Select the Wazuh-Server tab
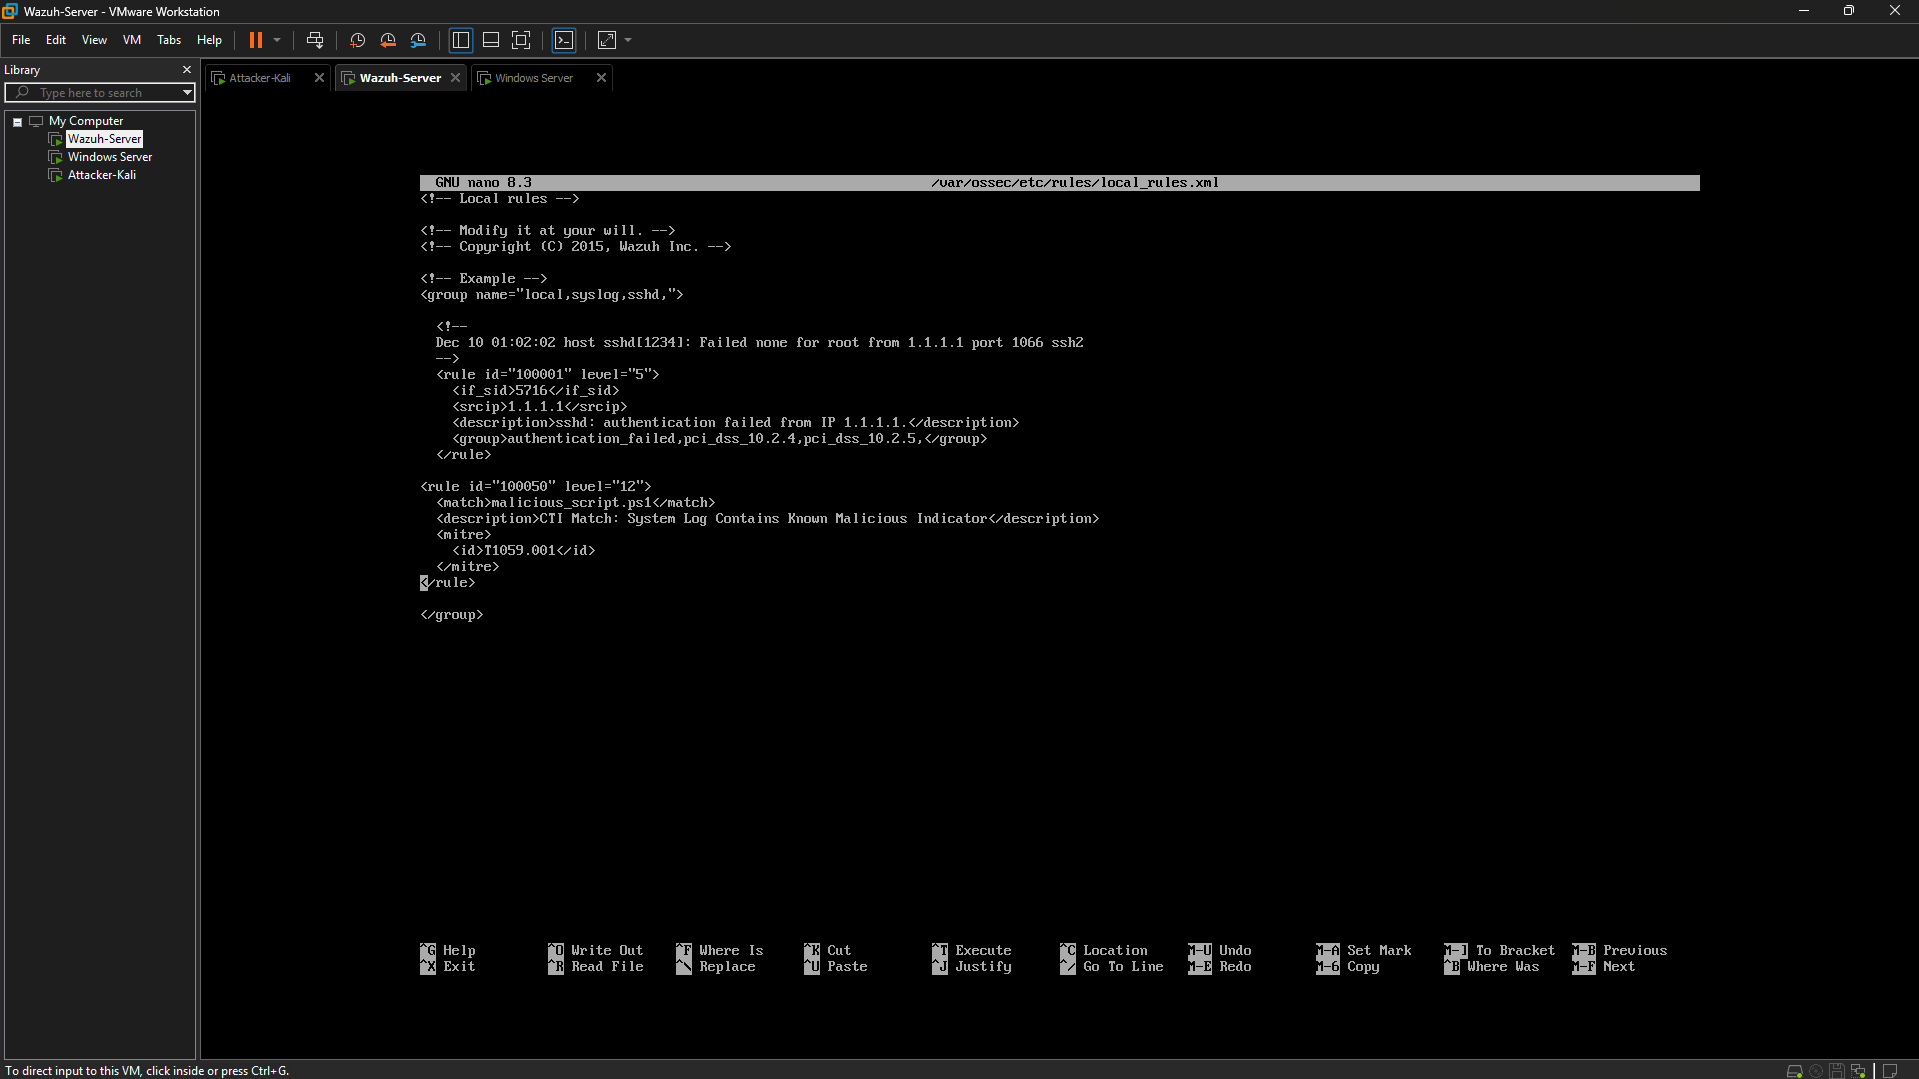Viewport: 1919px width, 1079px height. click(x=399, y=78)
